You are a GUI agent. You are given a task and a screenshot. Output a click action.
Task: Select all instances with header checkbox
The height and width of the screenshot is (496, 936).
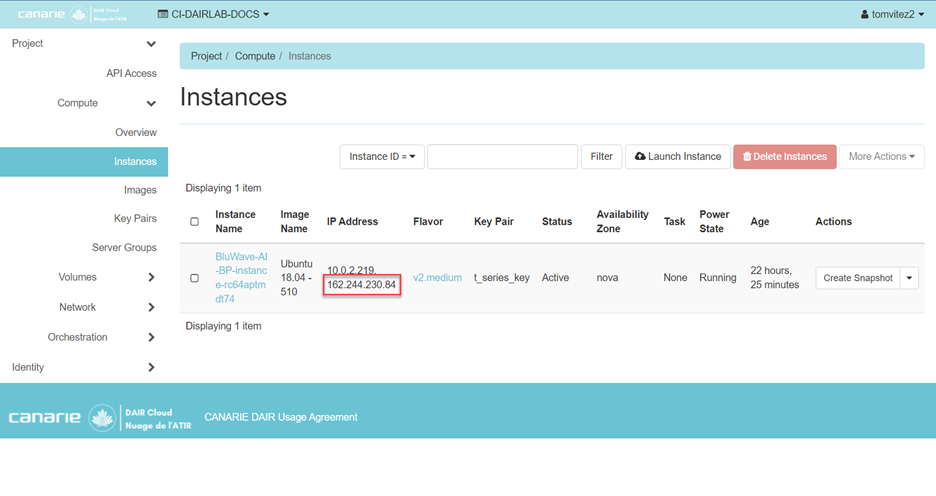click(x=195, y=222)
